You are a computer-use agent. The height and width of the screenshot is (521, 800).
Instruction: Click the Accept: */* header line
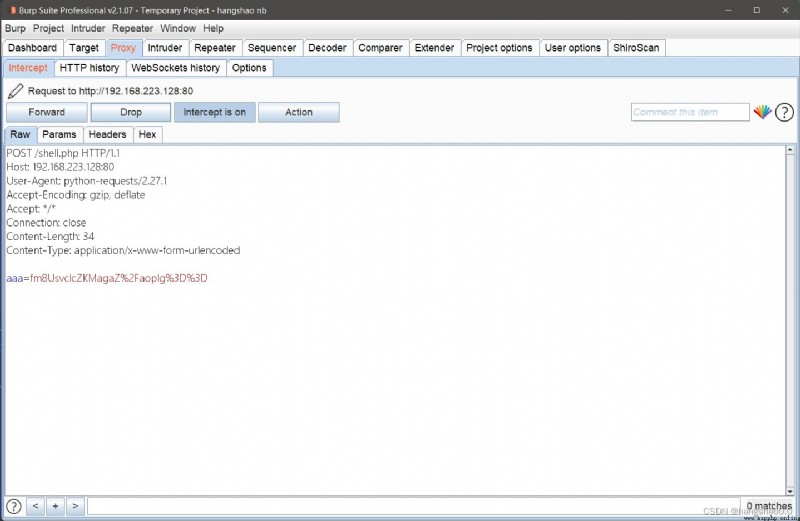pyautogui.click(x=31, y=209)
